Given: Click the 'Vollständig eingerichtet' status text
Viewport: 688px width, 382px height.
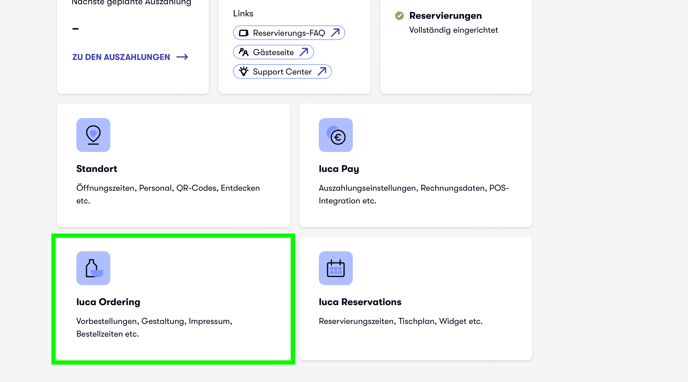Looking at the screenshot, I should tap(453, 30).
